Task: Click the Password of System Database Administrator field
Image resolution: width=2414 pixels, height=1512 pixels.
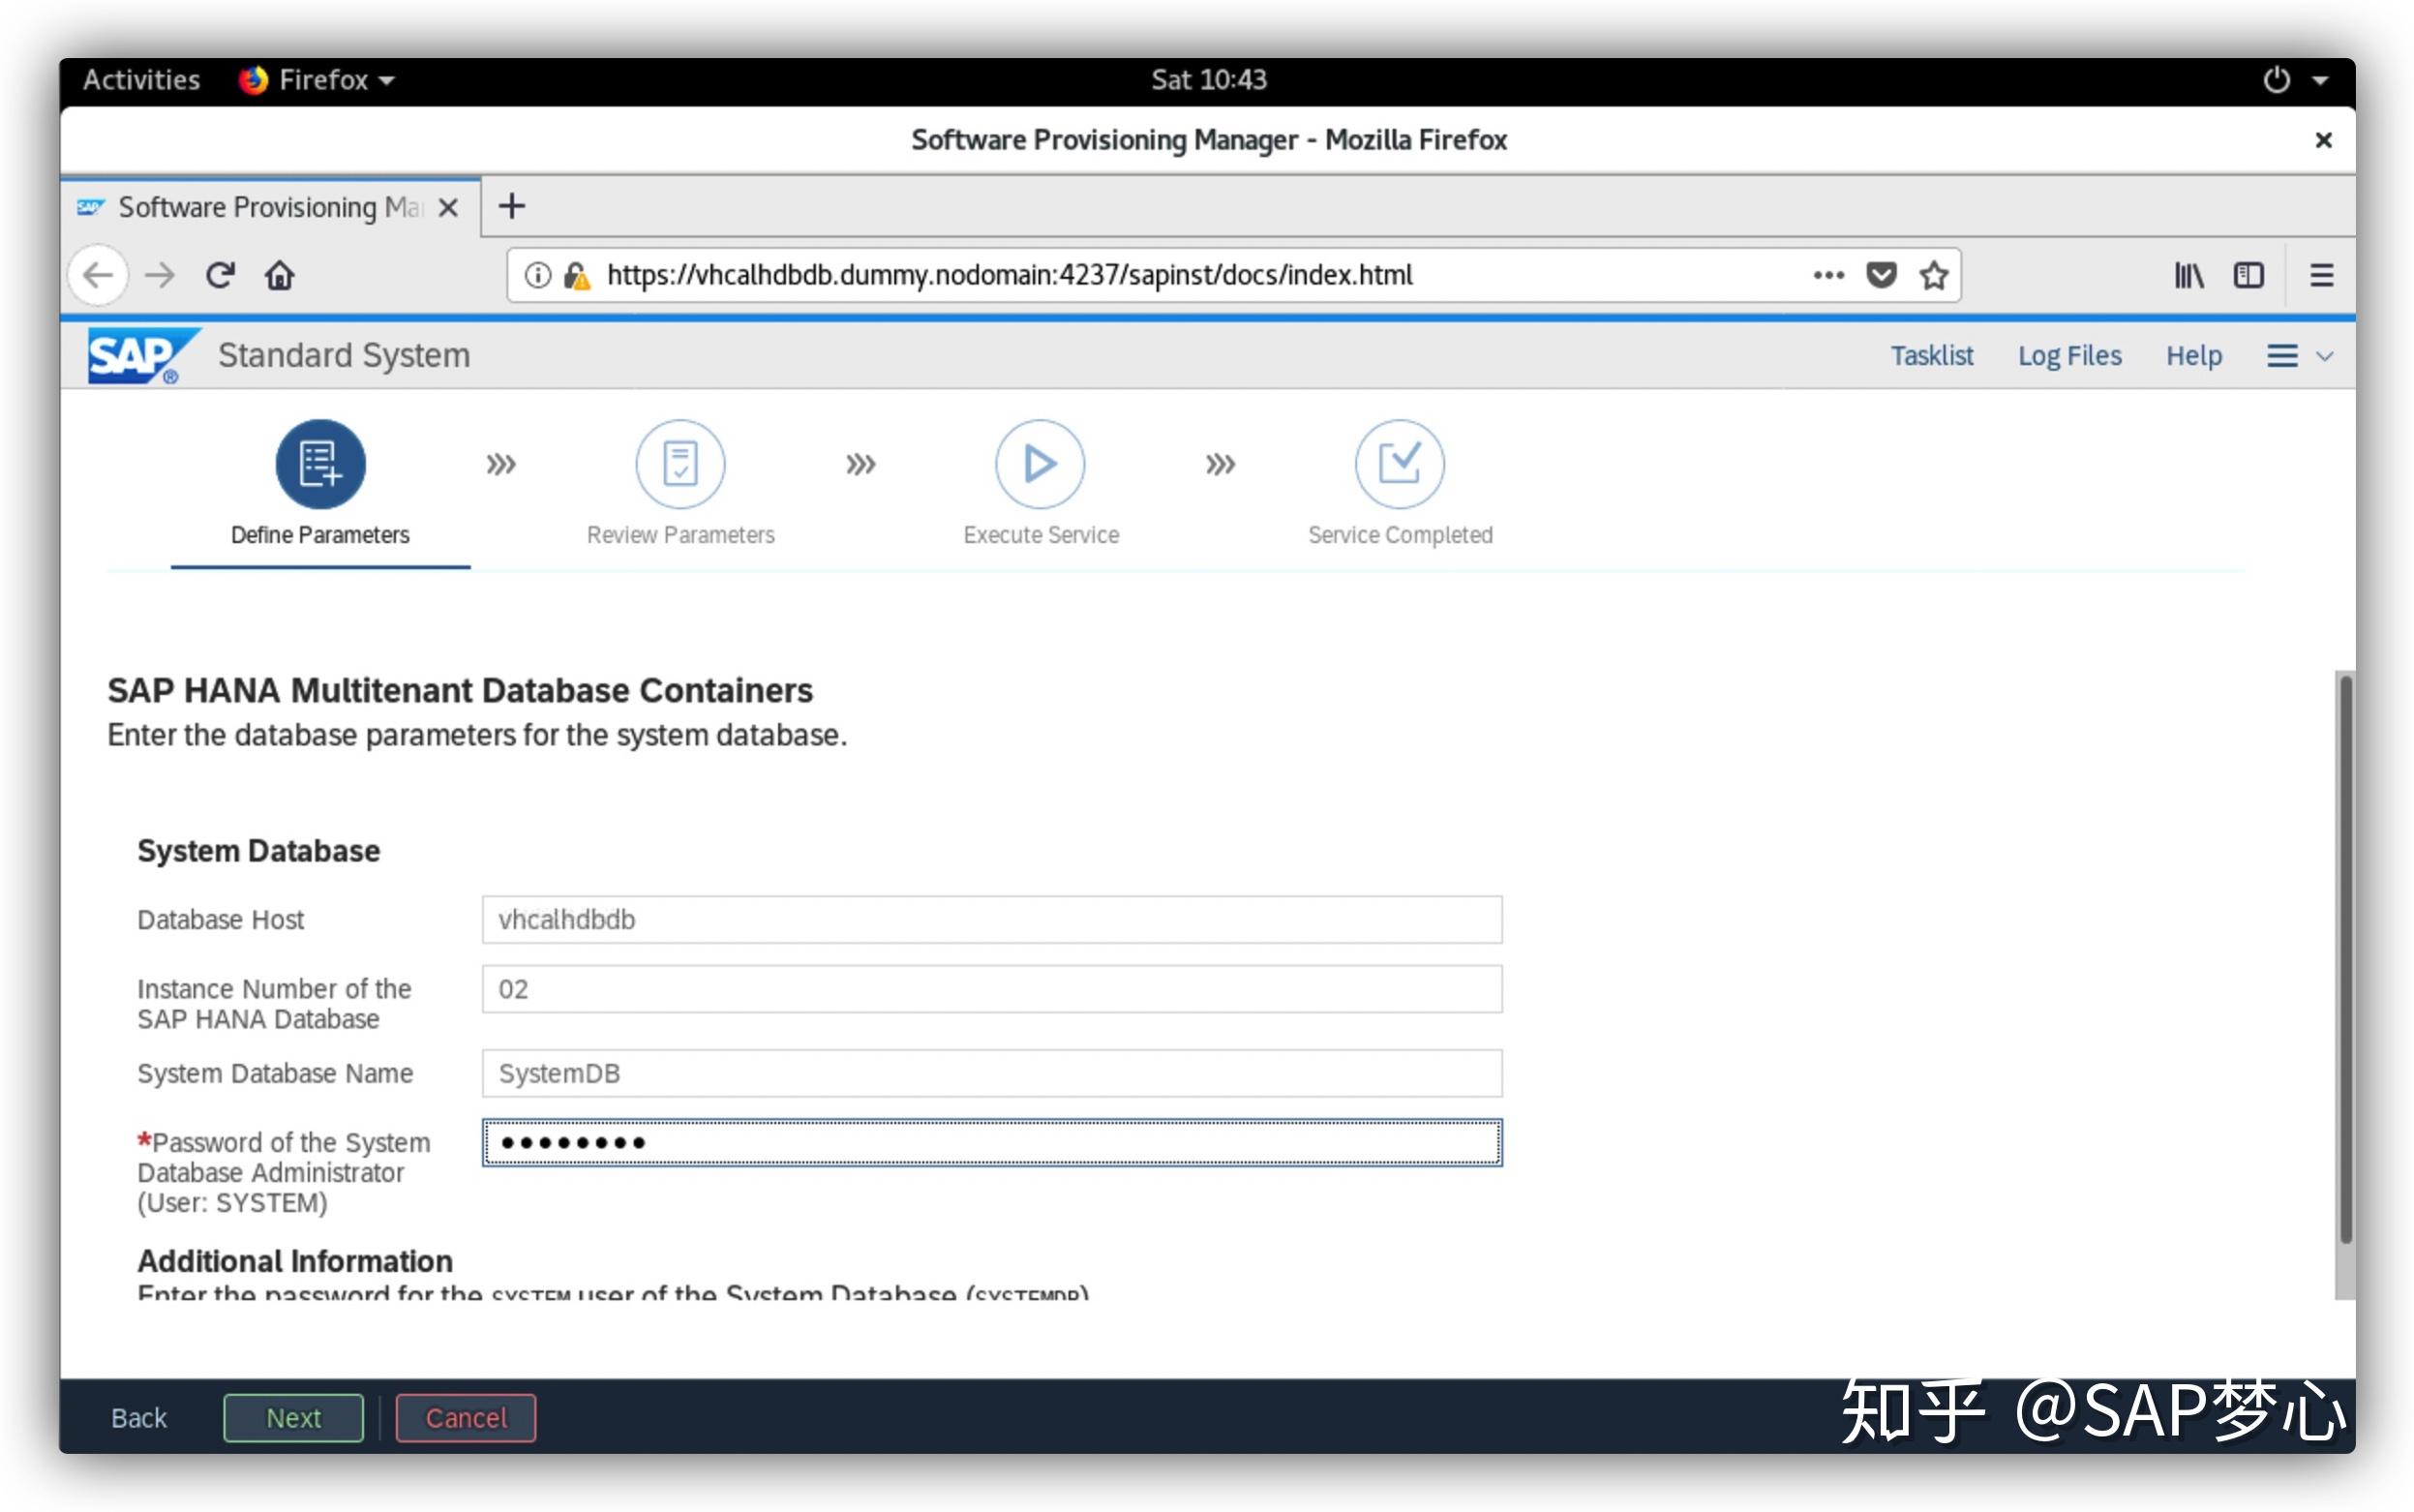Action: click(x=989, y=1141)
